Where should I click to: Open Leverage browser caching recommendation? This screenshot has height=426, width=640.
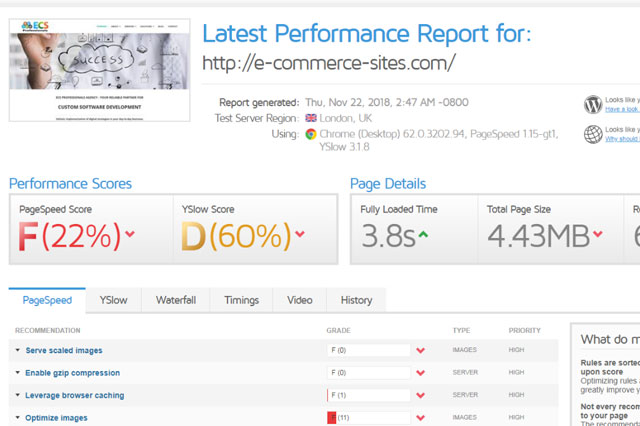click(75, 395)
